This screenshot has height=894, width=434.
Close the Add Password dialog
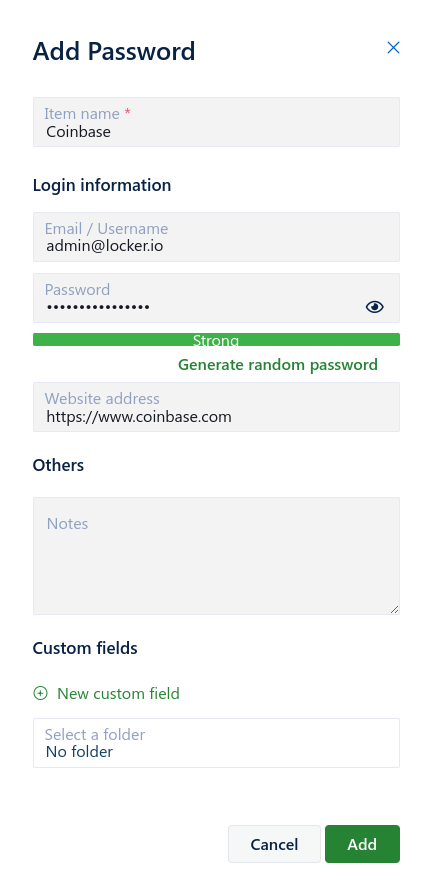click(393, 48)
